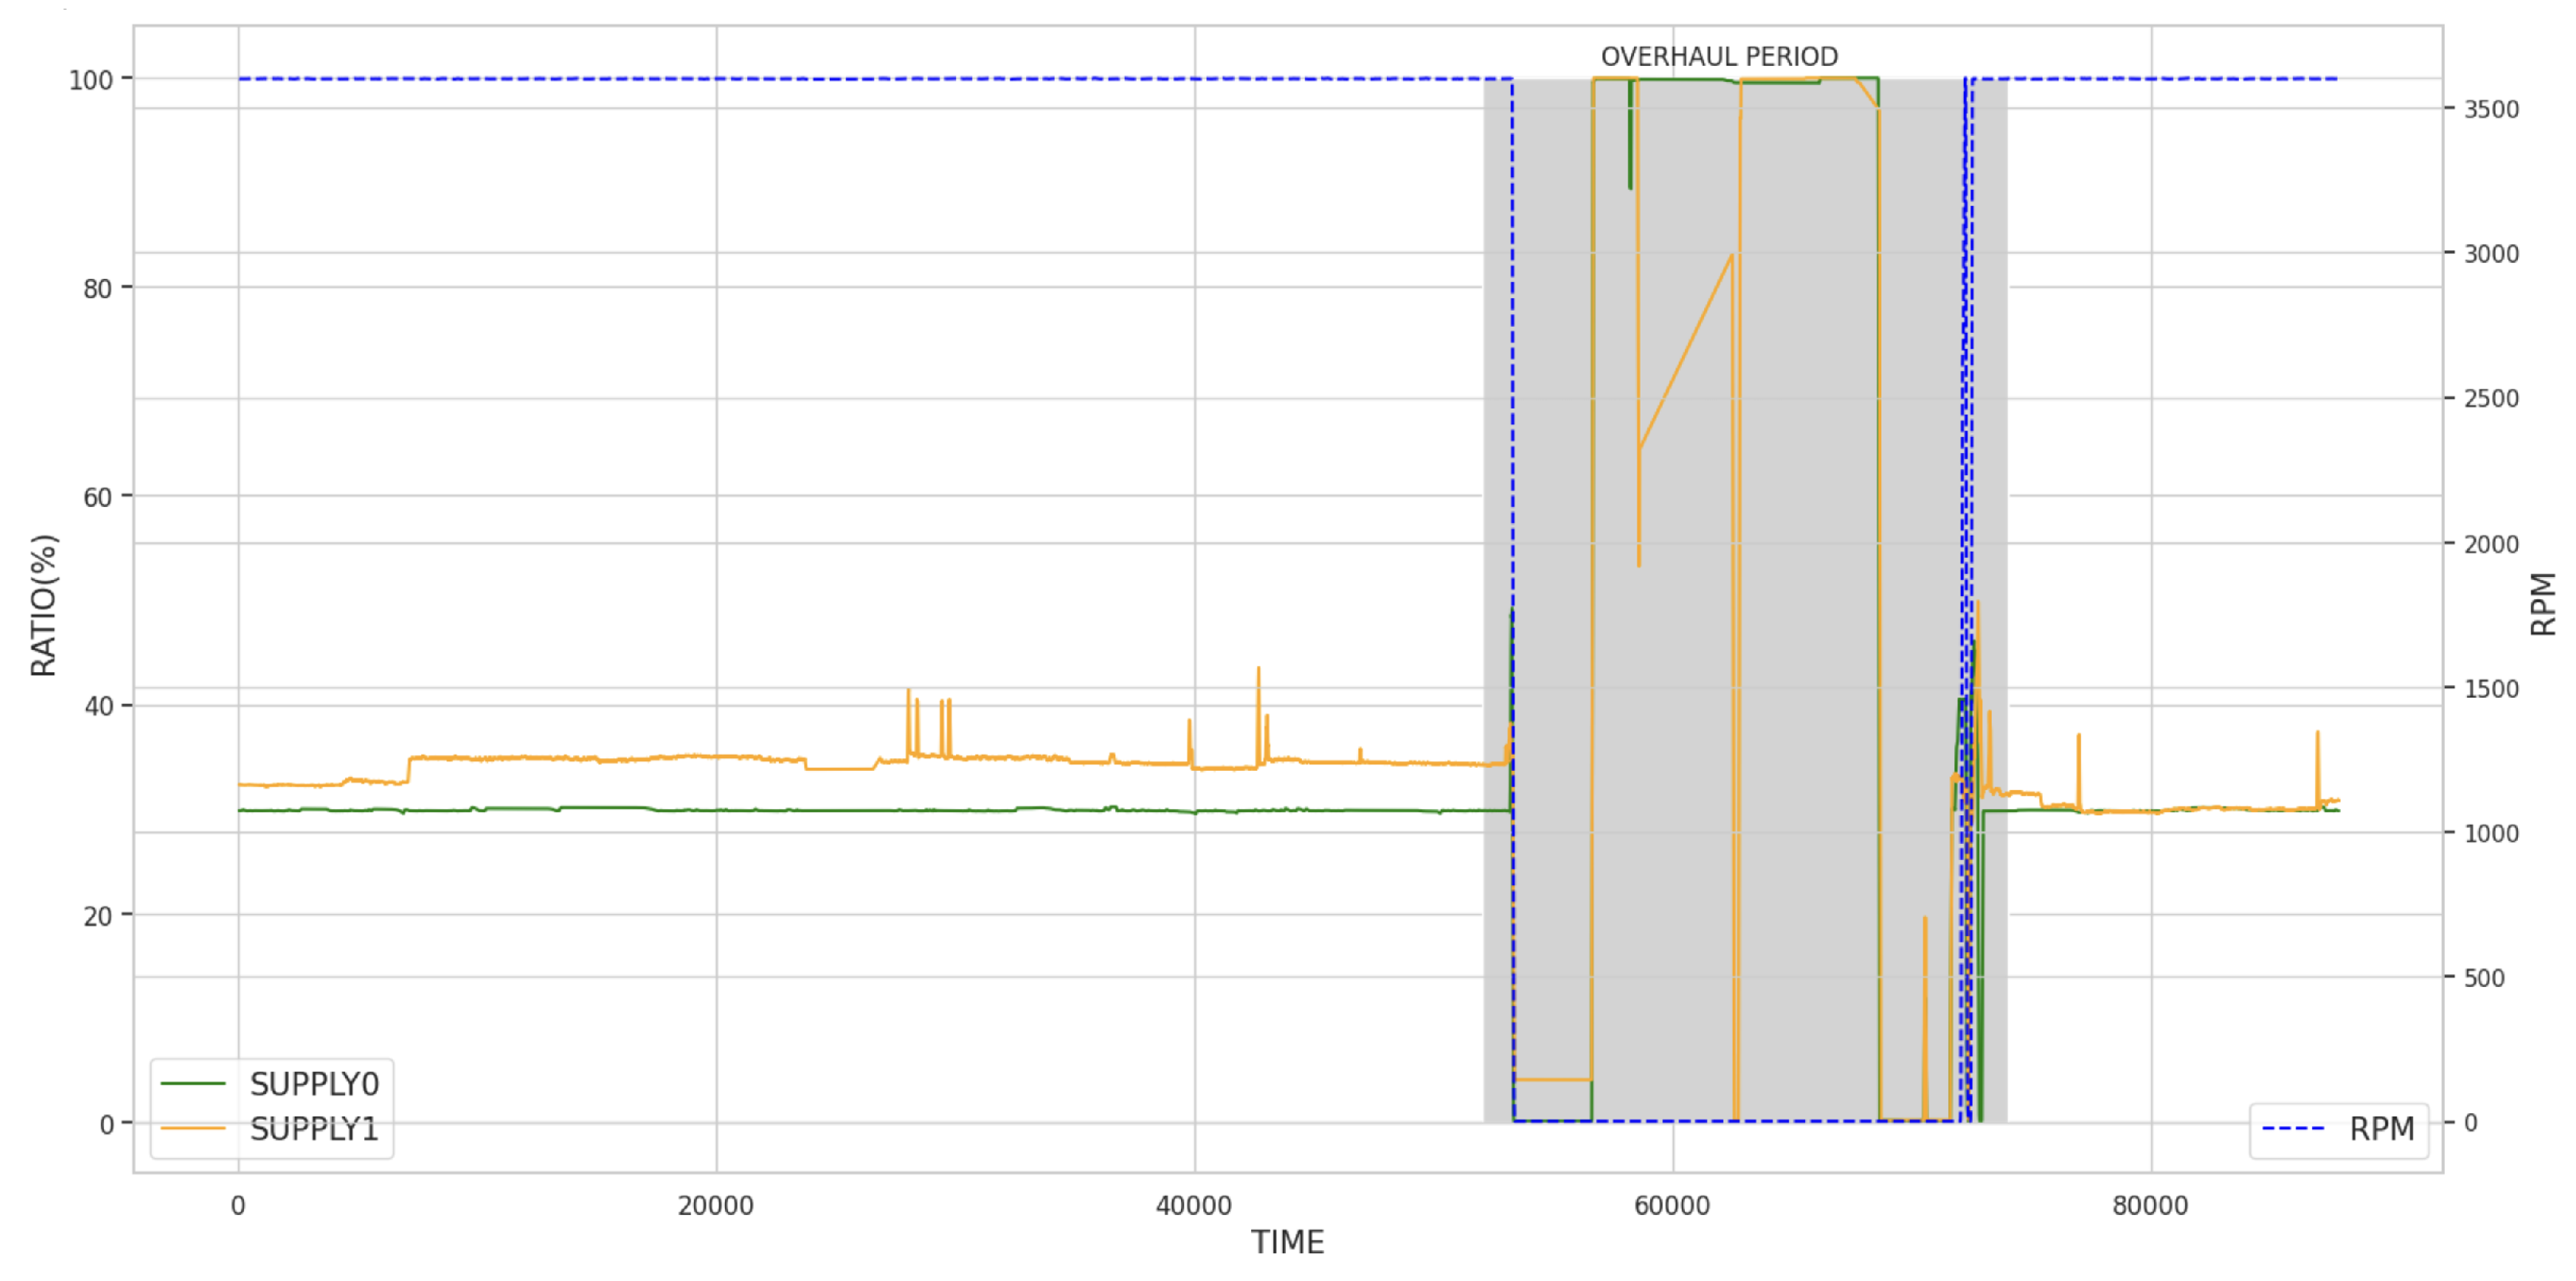The image size is (2576, 1281).
Task: Click the 3500 tick on right axis
Action: (2491, 110)
